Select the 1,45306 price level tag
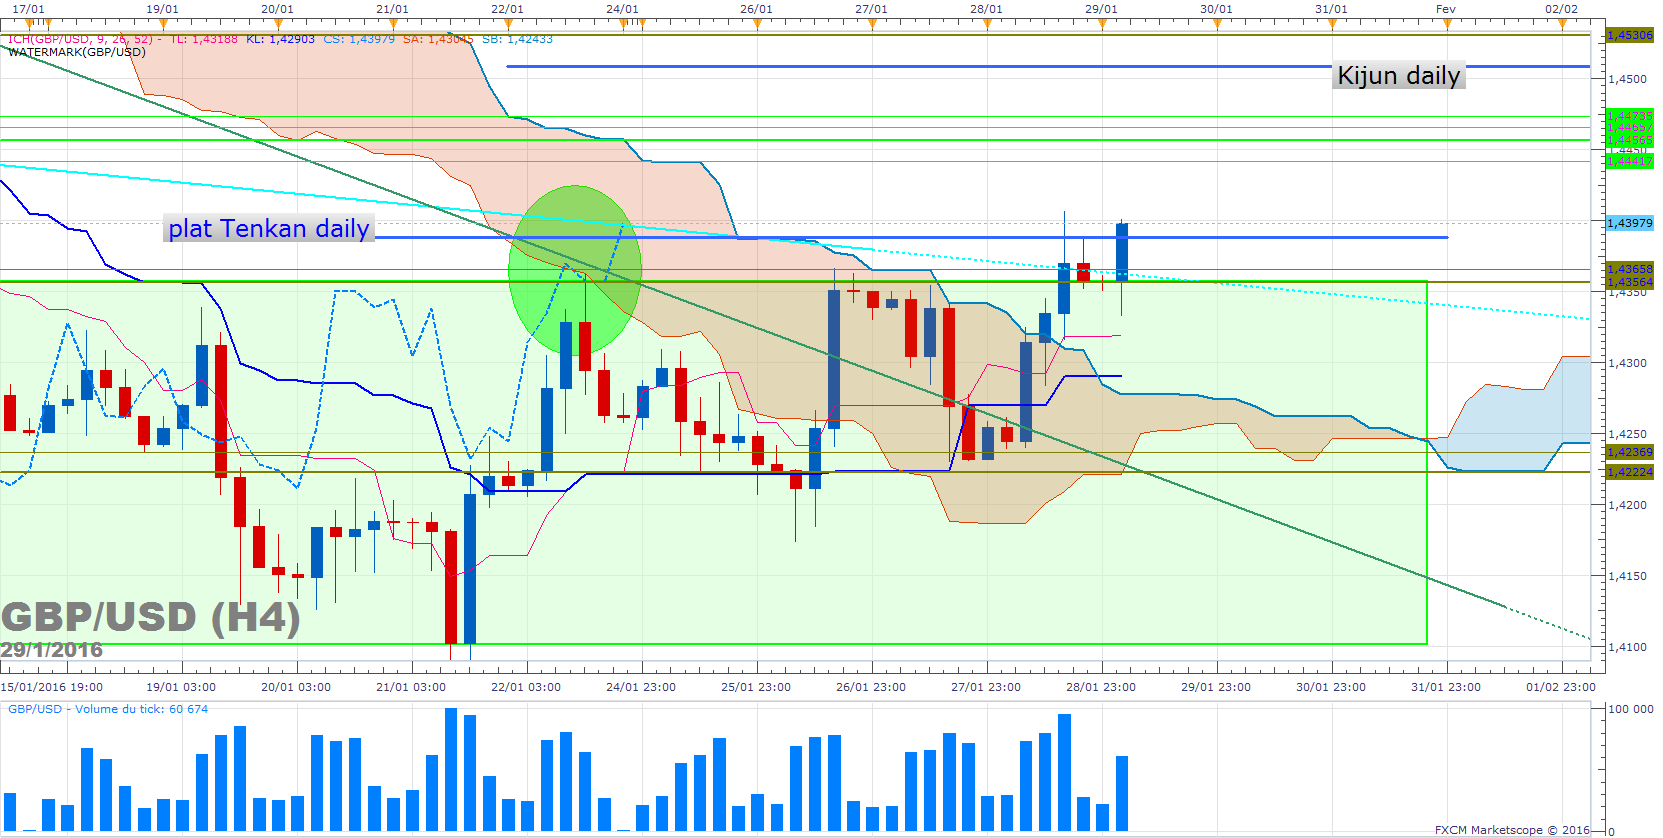Image resolution: width=1663 pixels, height=838 pixels. click(x=1629, y=35)
